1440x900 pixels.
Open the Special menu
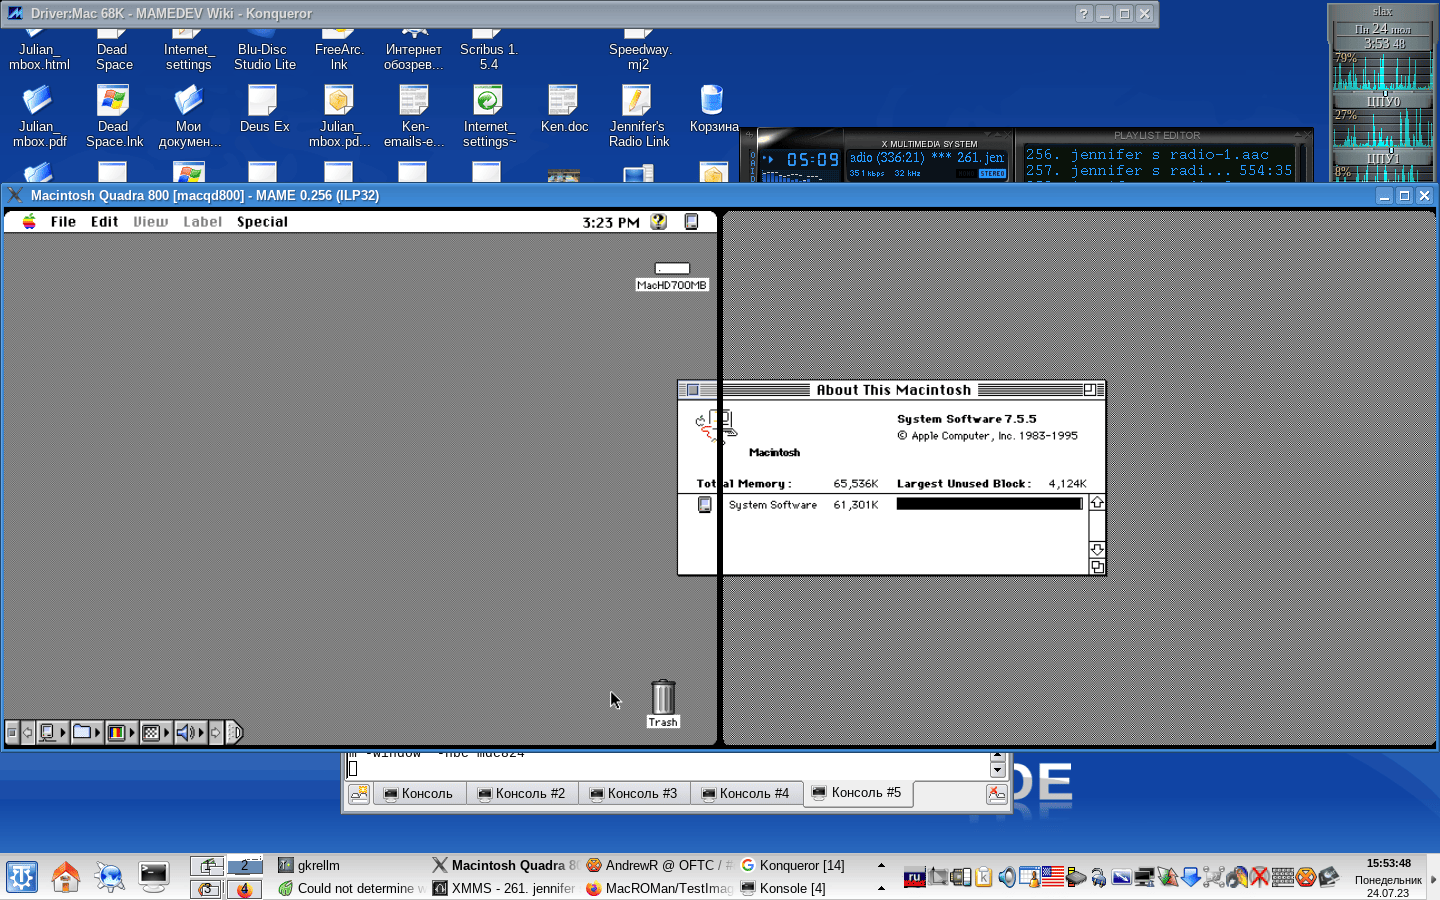tap(262, 222)
